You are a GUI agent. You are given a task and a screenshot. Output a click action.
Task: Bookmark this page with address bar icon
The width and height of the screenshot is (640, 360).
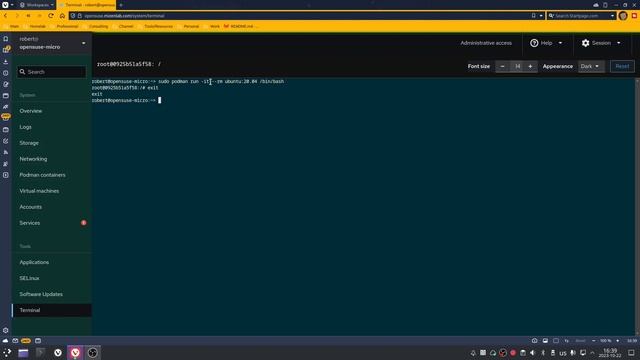point(533,16)
